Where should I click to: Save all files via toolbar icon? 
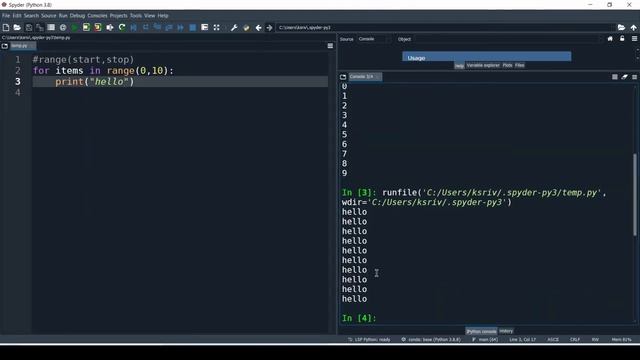click(40, 27)
